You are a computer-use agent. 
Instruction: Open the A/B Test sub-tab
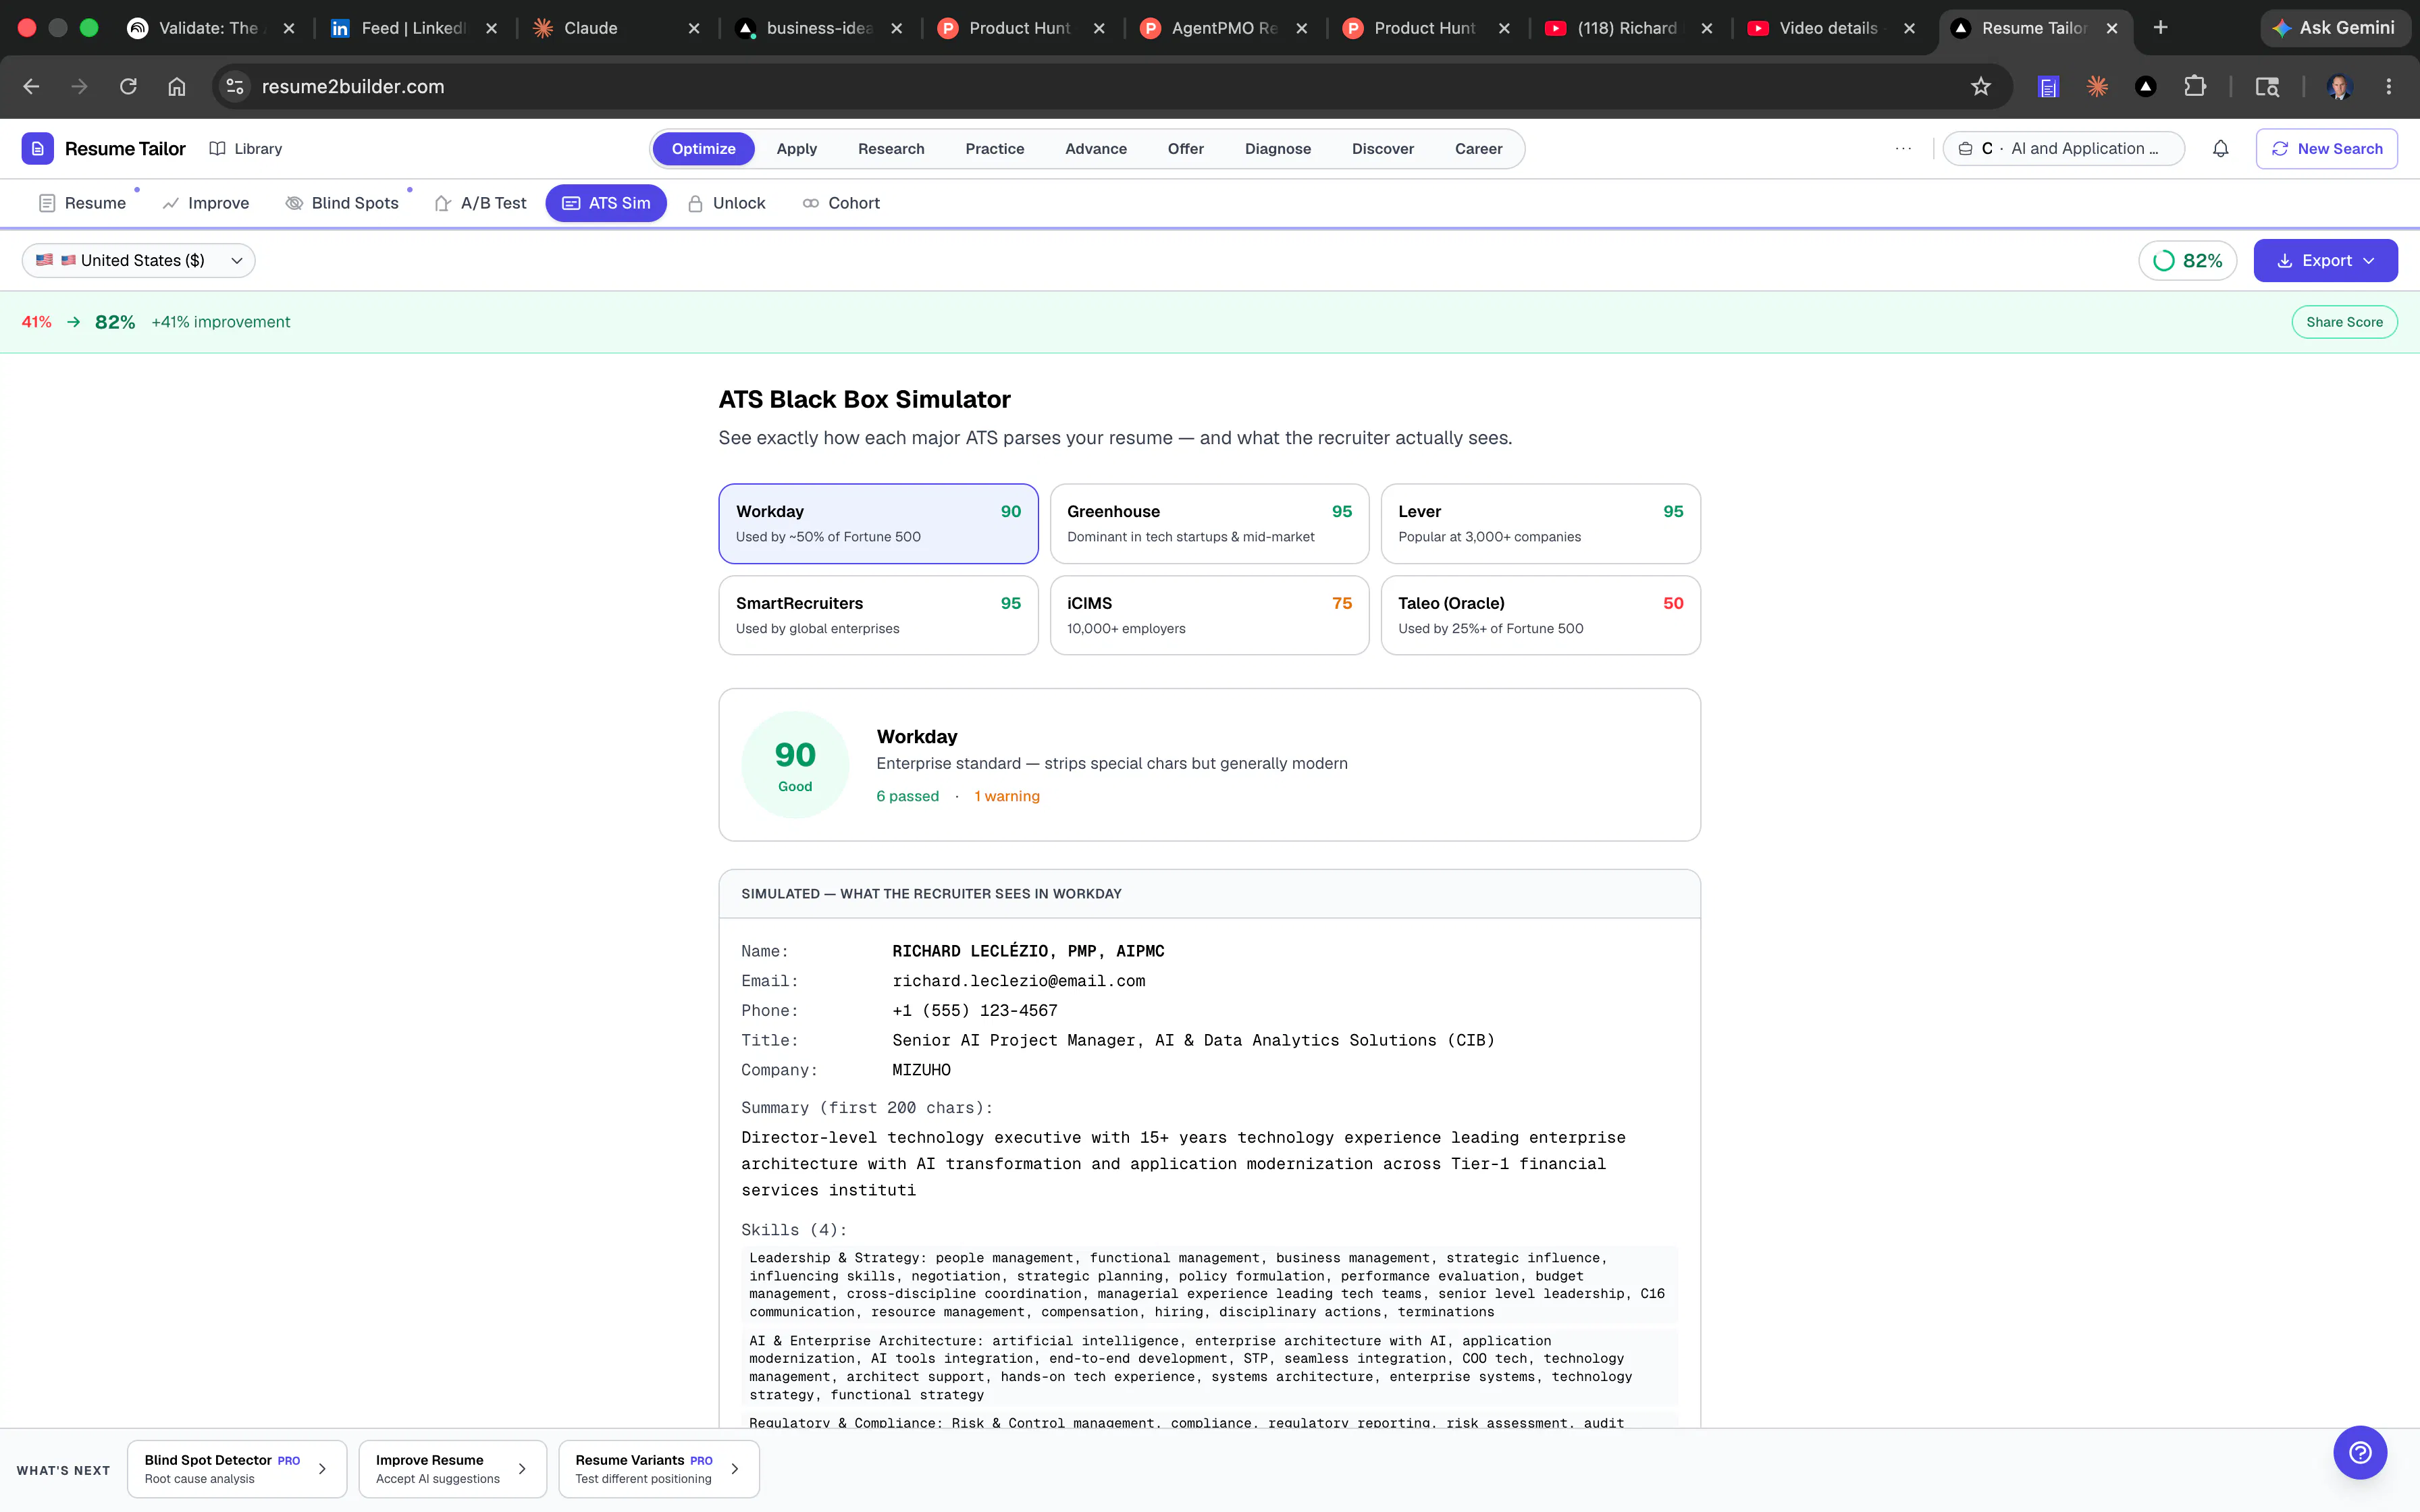[x=480, y=203]
